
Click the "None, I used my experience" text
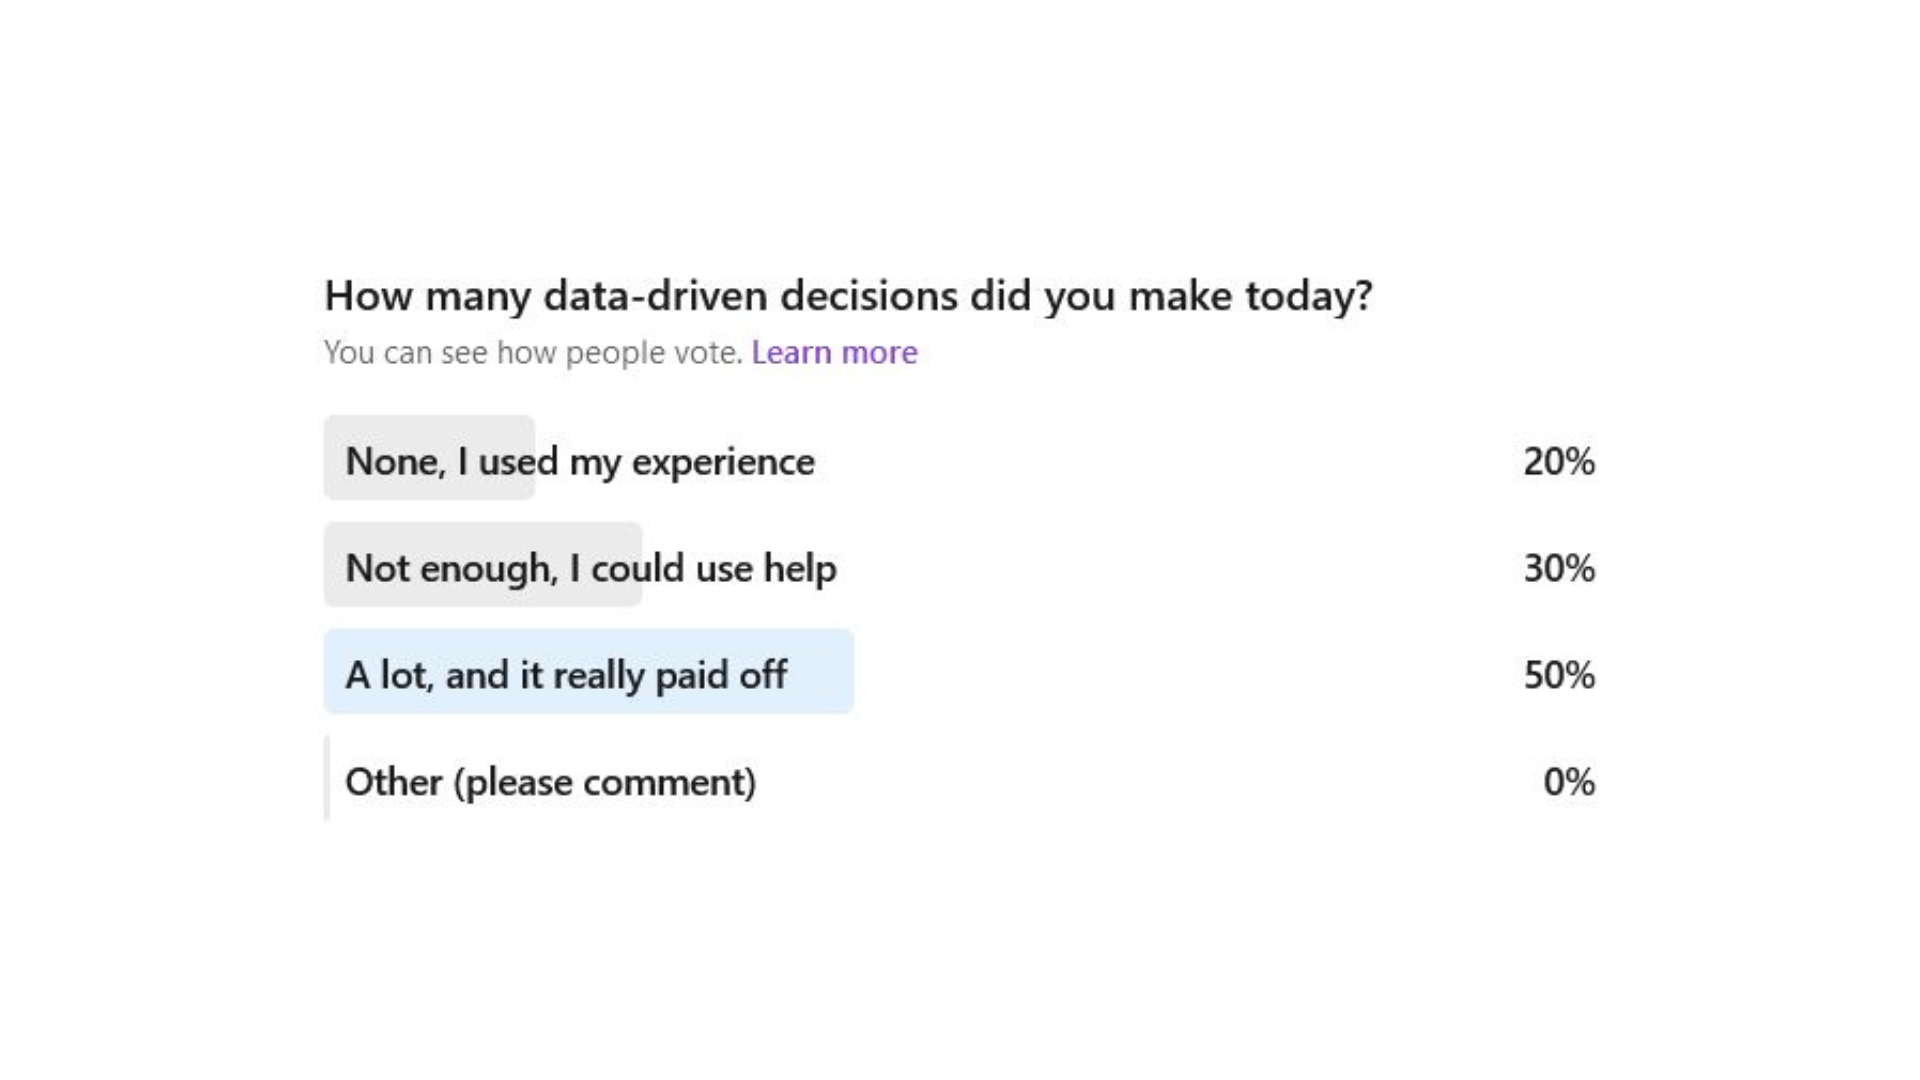pyautogui.click(x=580, y=461)
